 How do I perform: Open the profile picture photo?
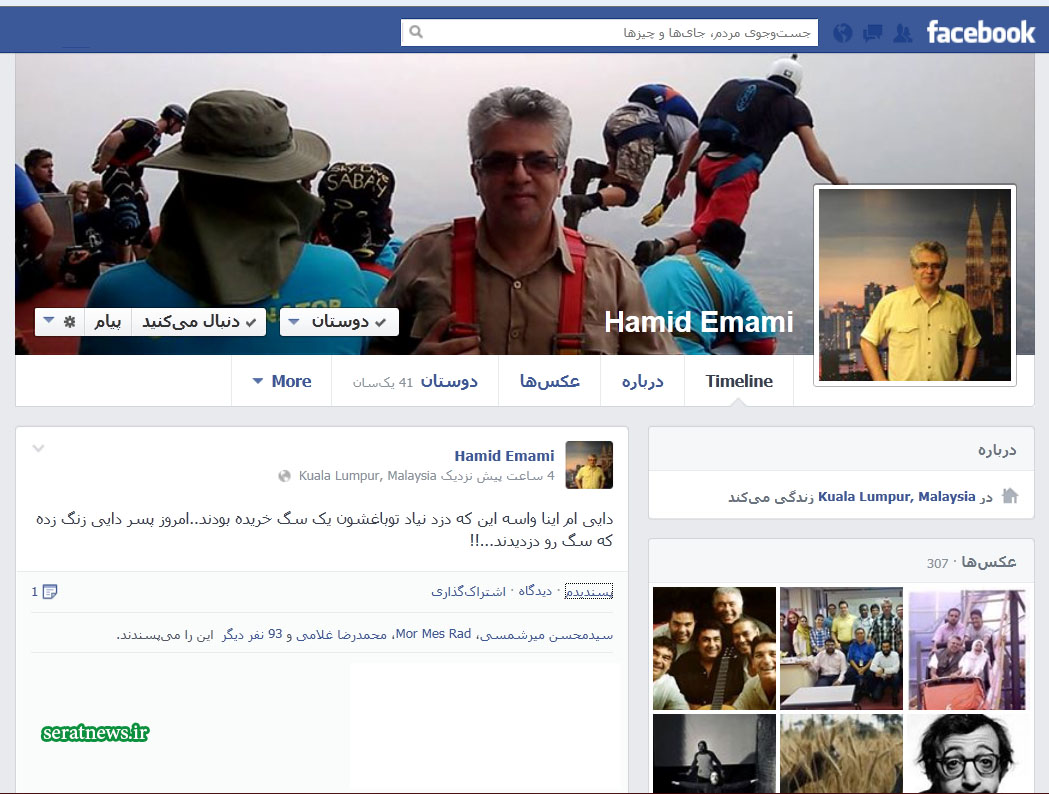pyautogui.click(x=915, y=285)
